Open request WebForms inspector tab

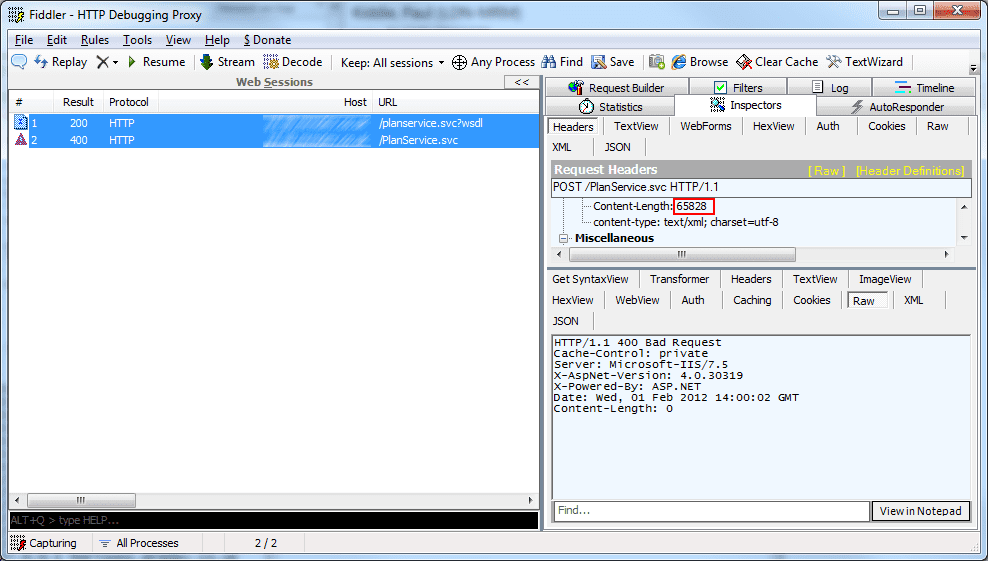coord(706,126)
